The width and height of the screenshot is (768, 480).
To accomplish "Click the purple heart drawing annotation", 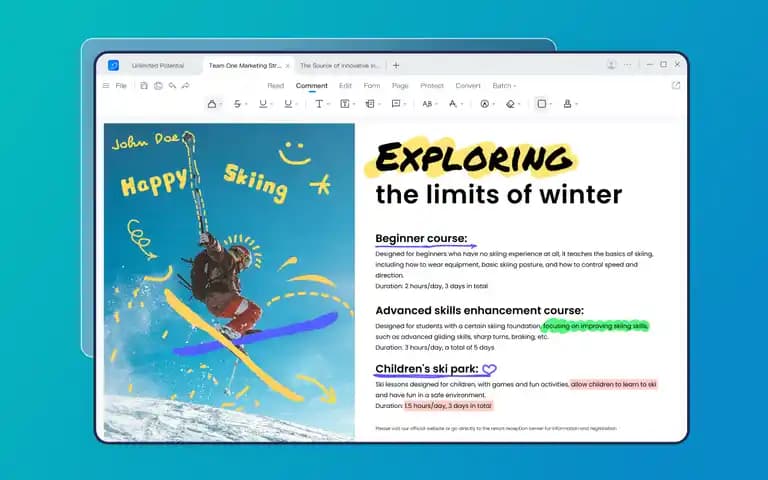I will coord(489,369).
